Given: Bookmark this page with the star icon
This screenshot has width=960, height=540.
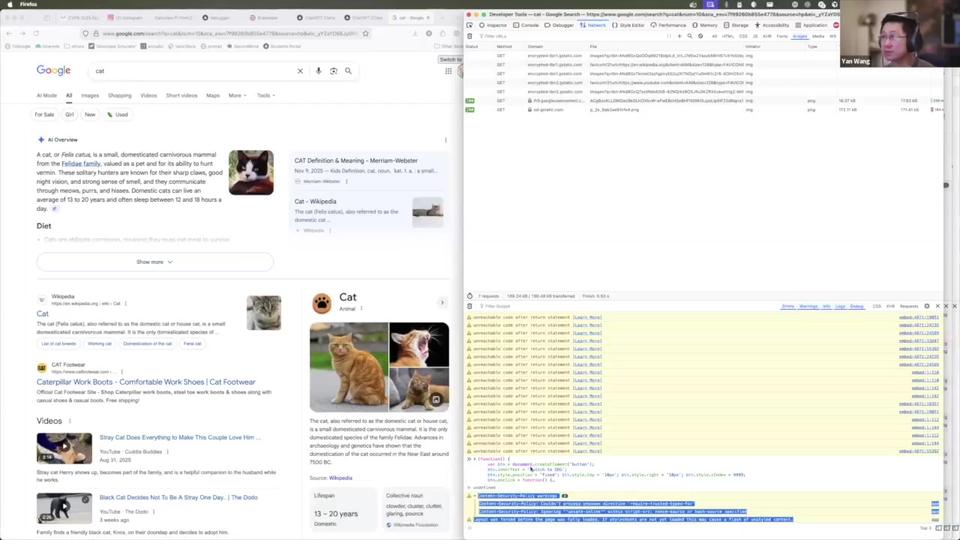Looking at the screenshot, I should (366, 34).
